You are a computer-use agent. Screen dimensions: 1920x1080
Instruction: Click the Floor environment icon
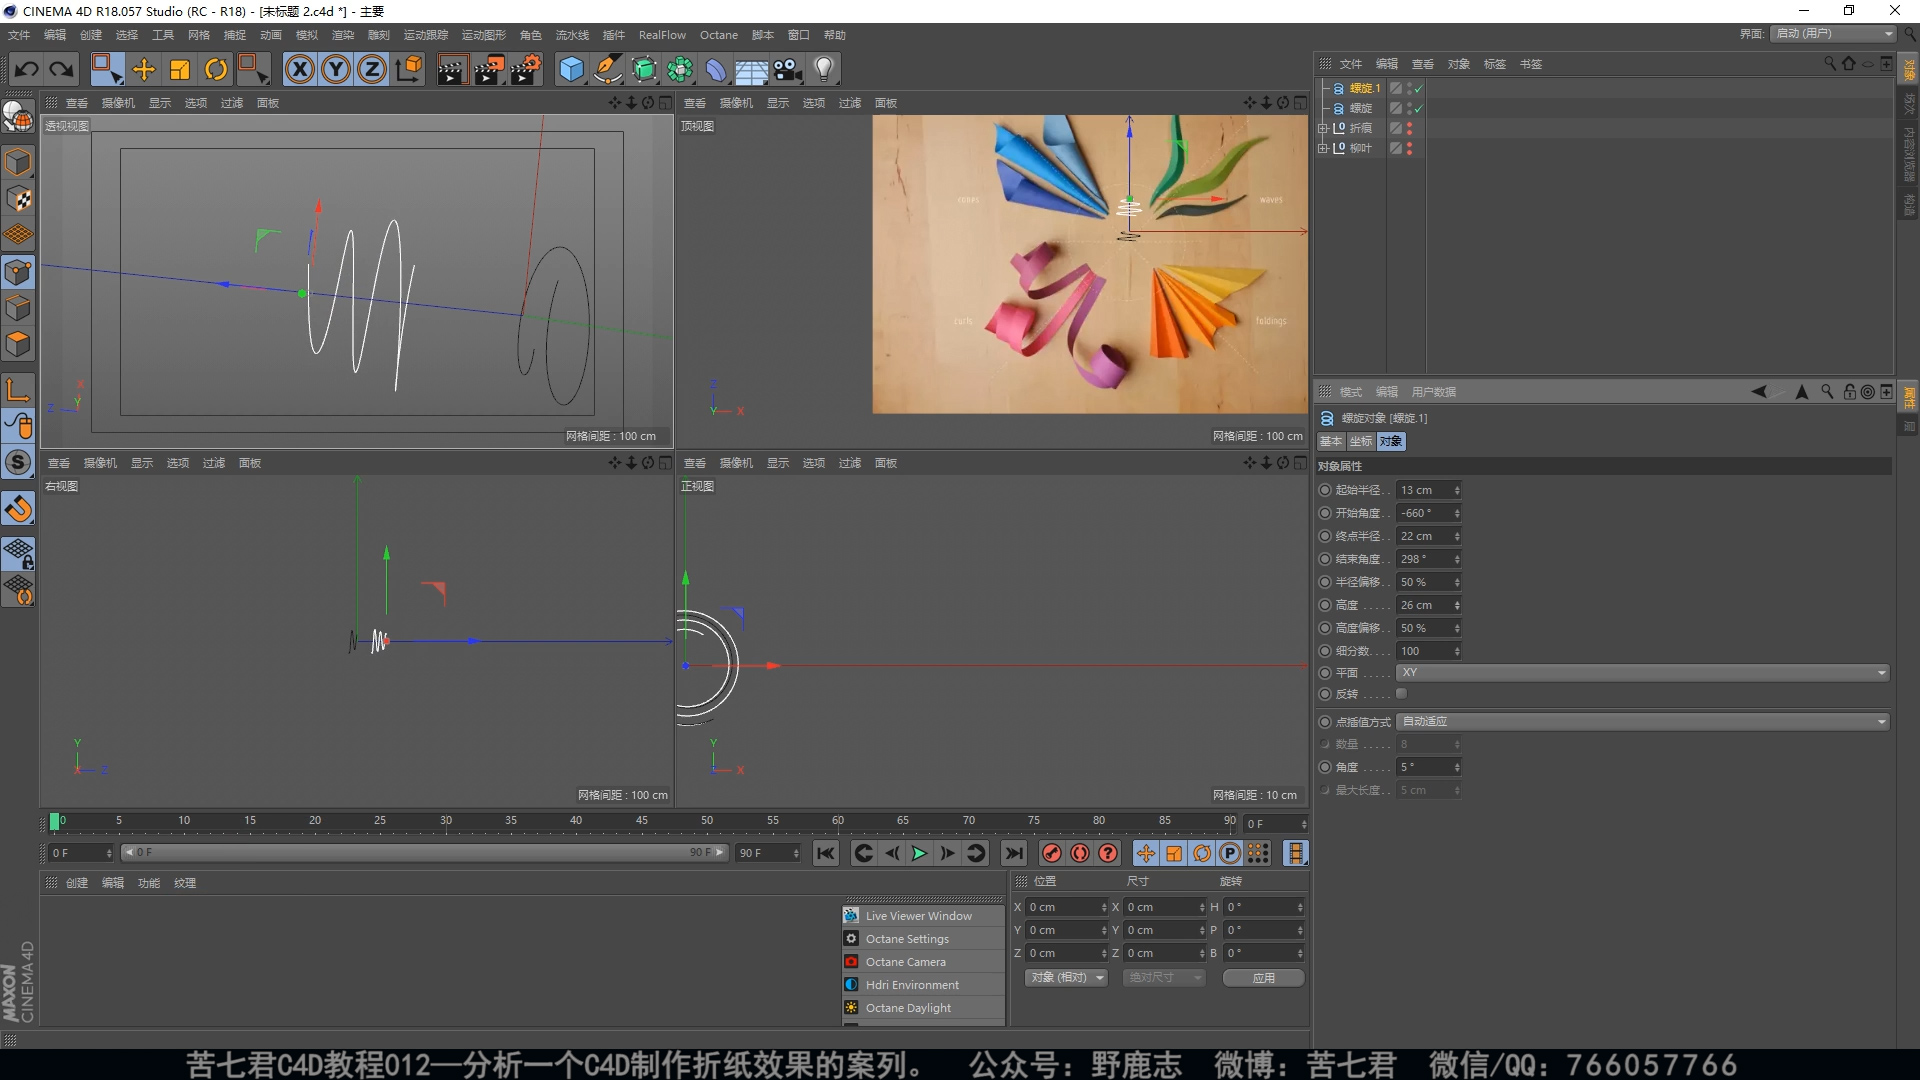click(x=752, y=69)
